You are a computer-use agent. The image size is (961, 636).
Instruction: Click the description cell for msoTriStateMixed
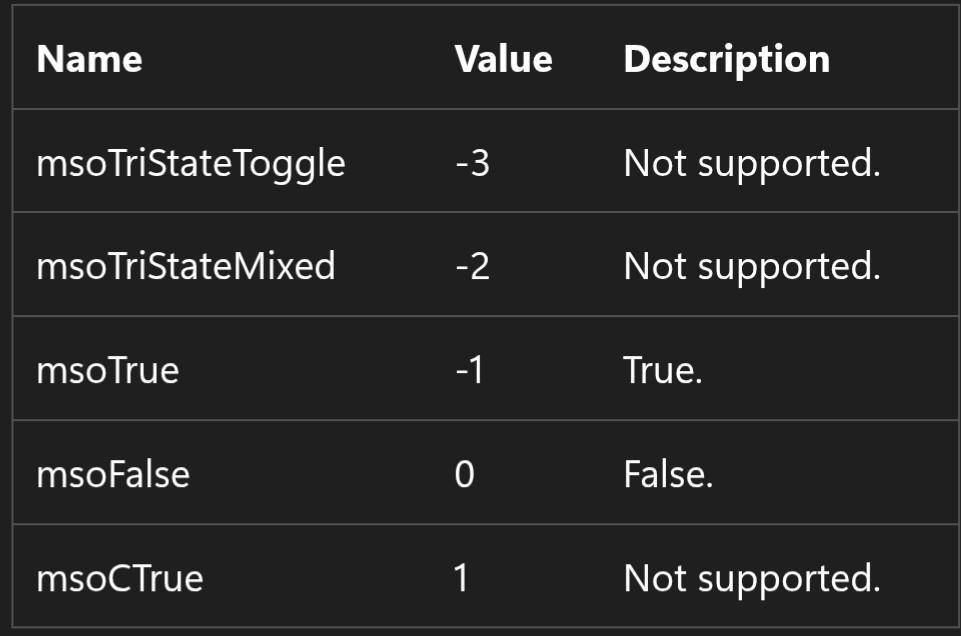(751, 267)
